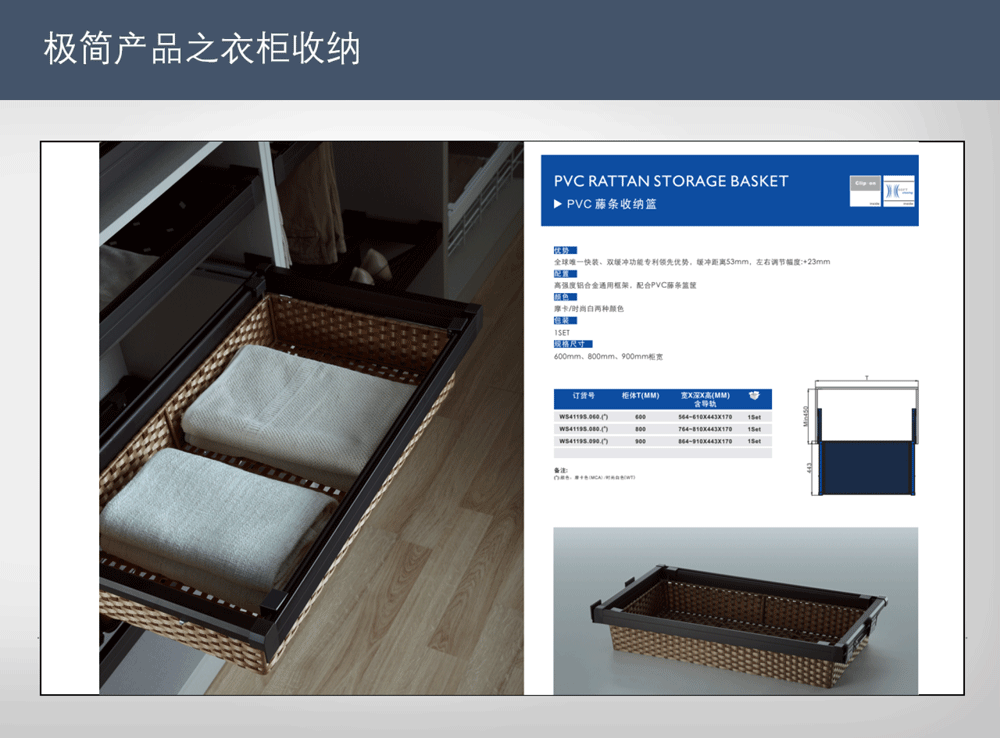The width and height of the screenshot is (1000, 738).
Task: Click the 订货号 column header
Action: point(584,397)
